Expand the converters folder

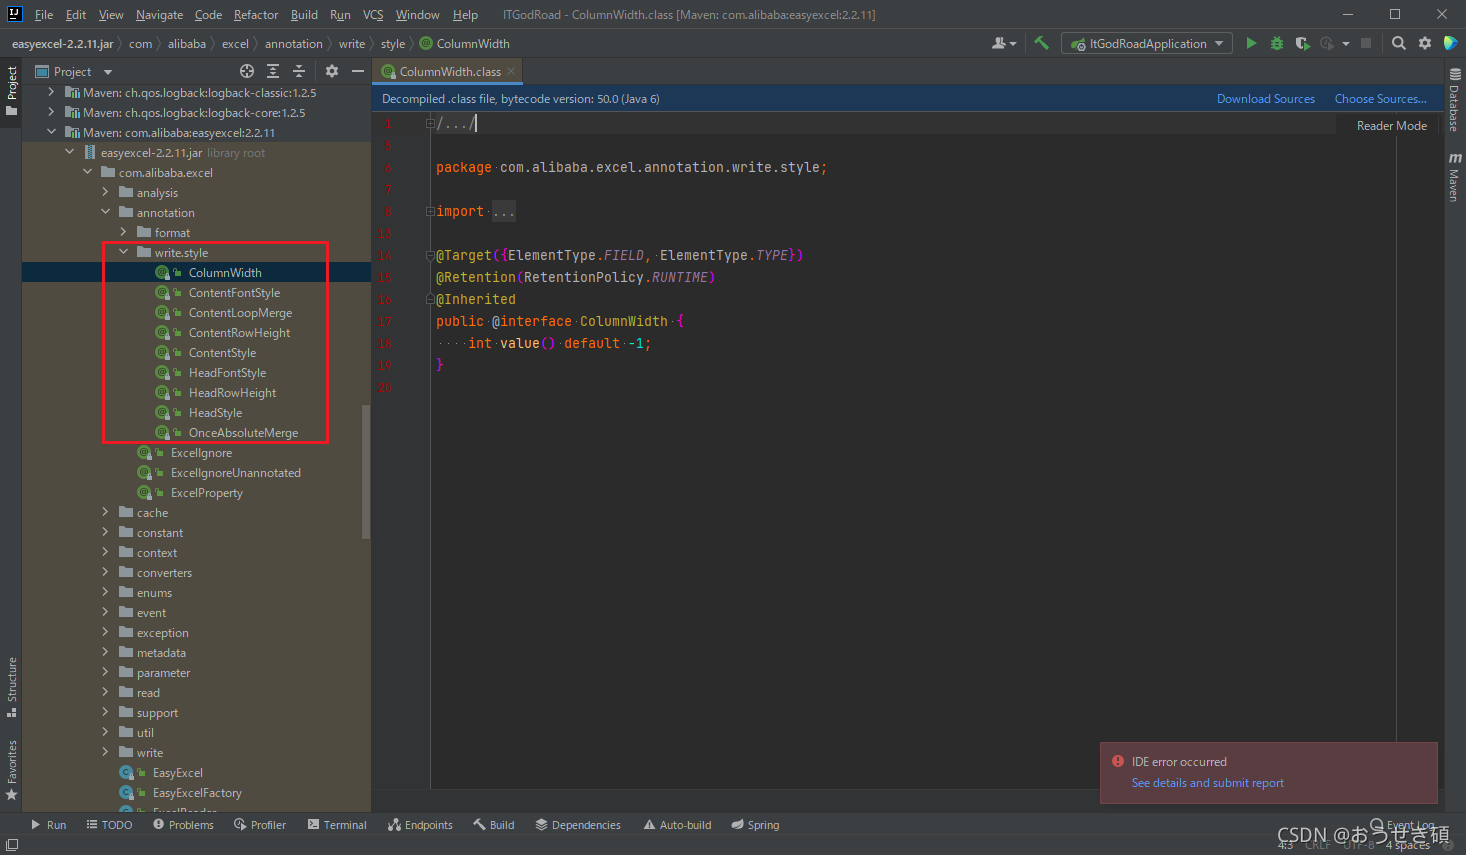(x=105, y=572)
